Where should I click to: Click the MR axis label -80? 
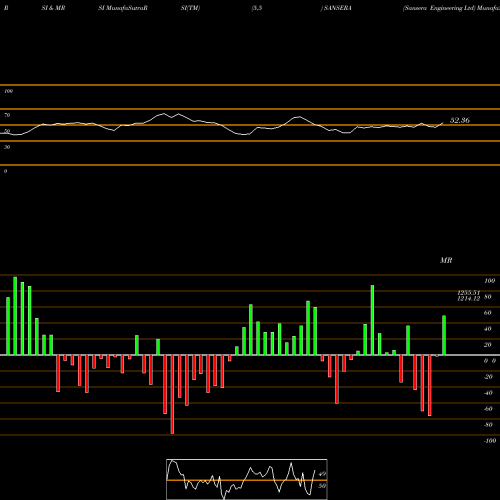click(x=488, y=425)
